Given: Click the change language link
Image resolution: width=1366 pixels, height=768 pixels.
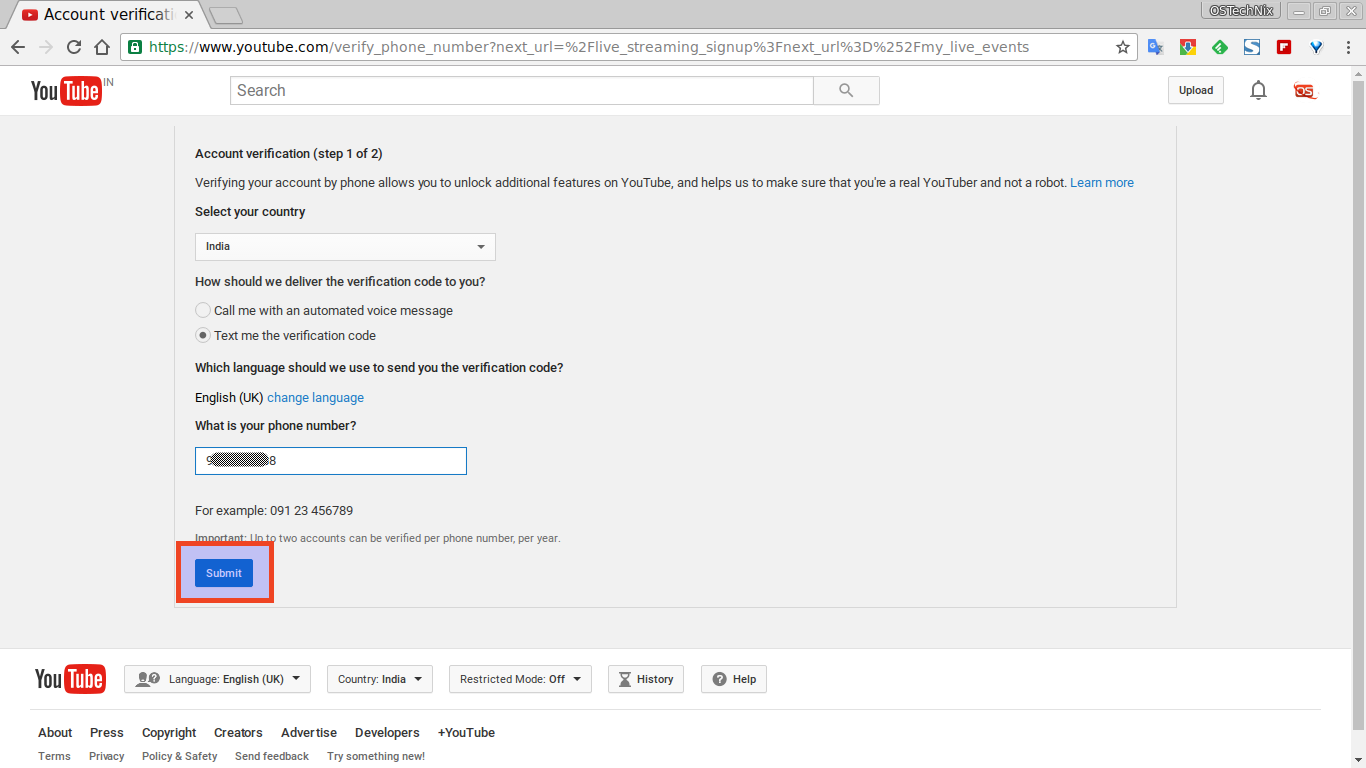Looking at the screenshot, I should pyautogui.click(x=315, y=398).
